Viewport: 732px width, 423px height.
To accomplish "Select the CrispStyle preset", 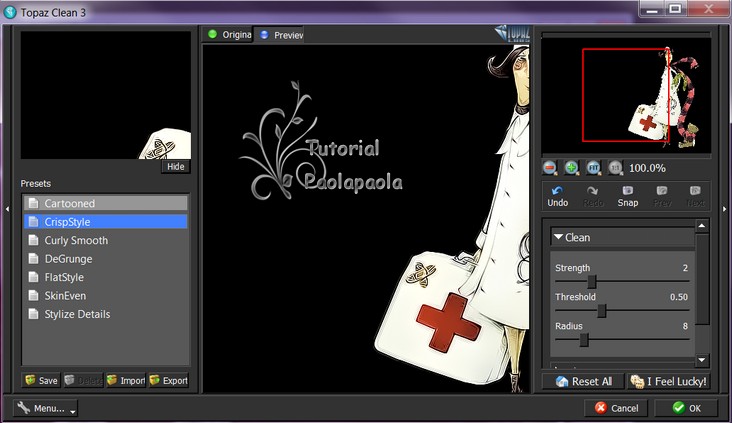I will [x=106, y=222].
